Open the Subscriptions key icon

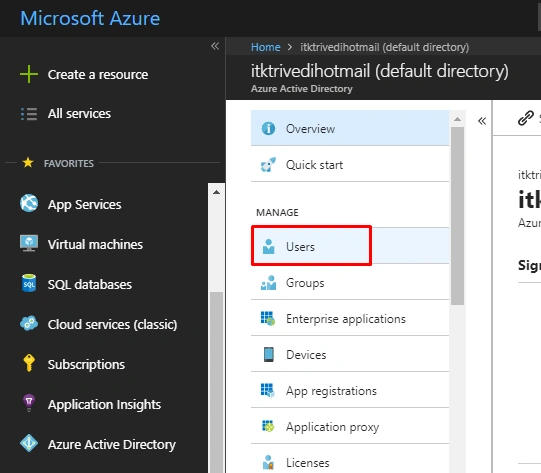pyautogui.click(x=29, y=363)
